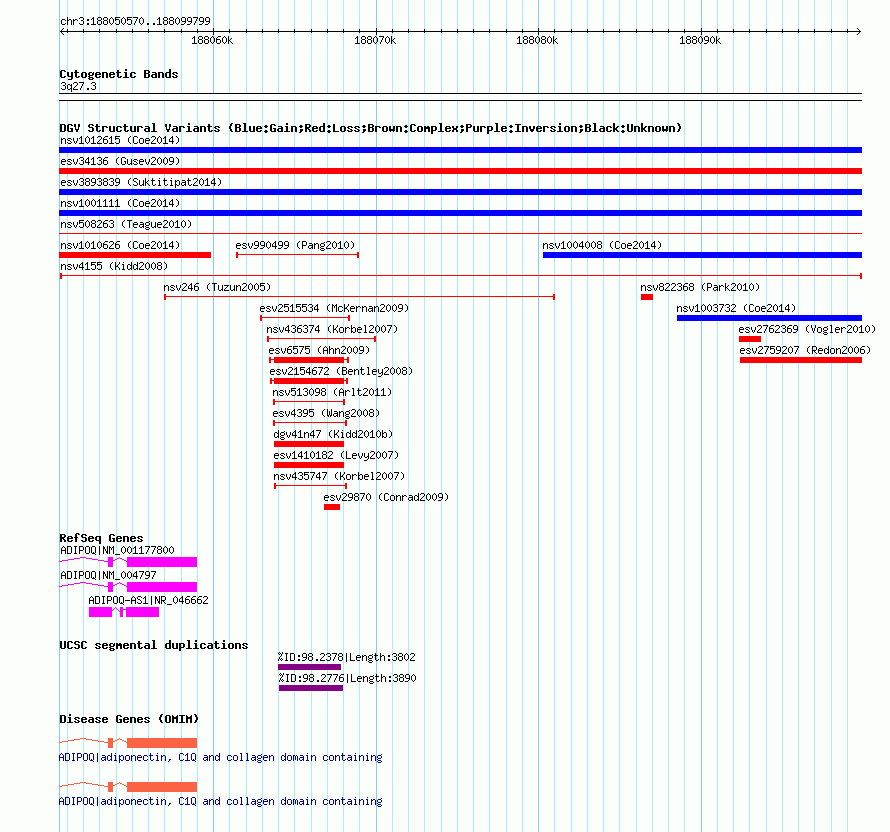Click the esv1410182 (Levy2007) red bar
Image resolution: width=890 pixels, height=832 pixels.
click(x=309, y=465)
